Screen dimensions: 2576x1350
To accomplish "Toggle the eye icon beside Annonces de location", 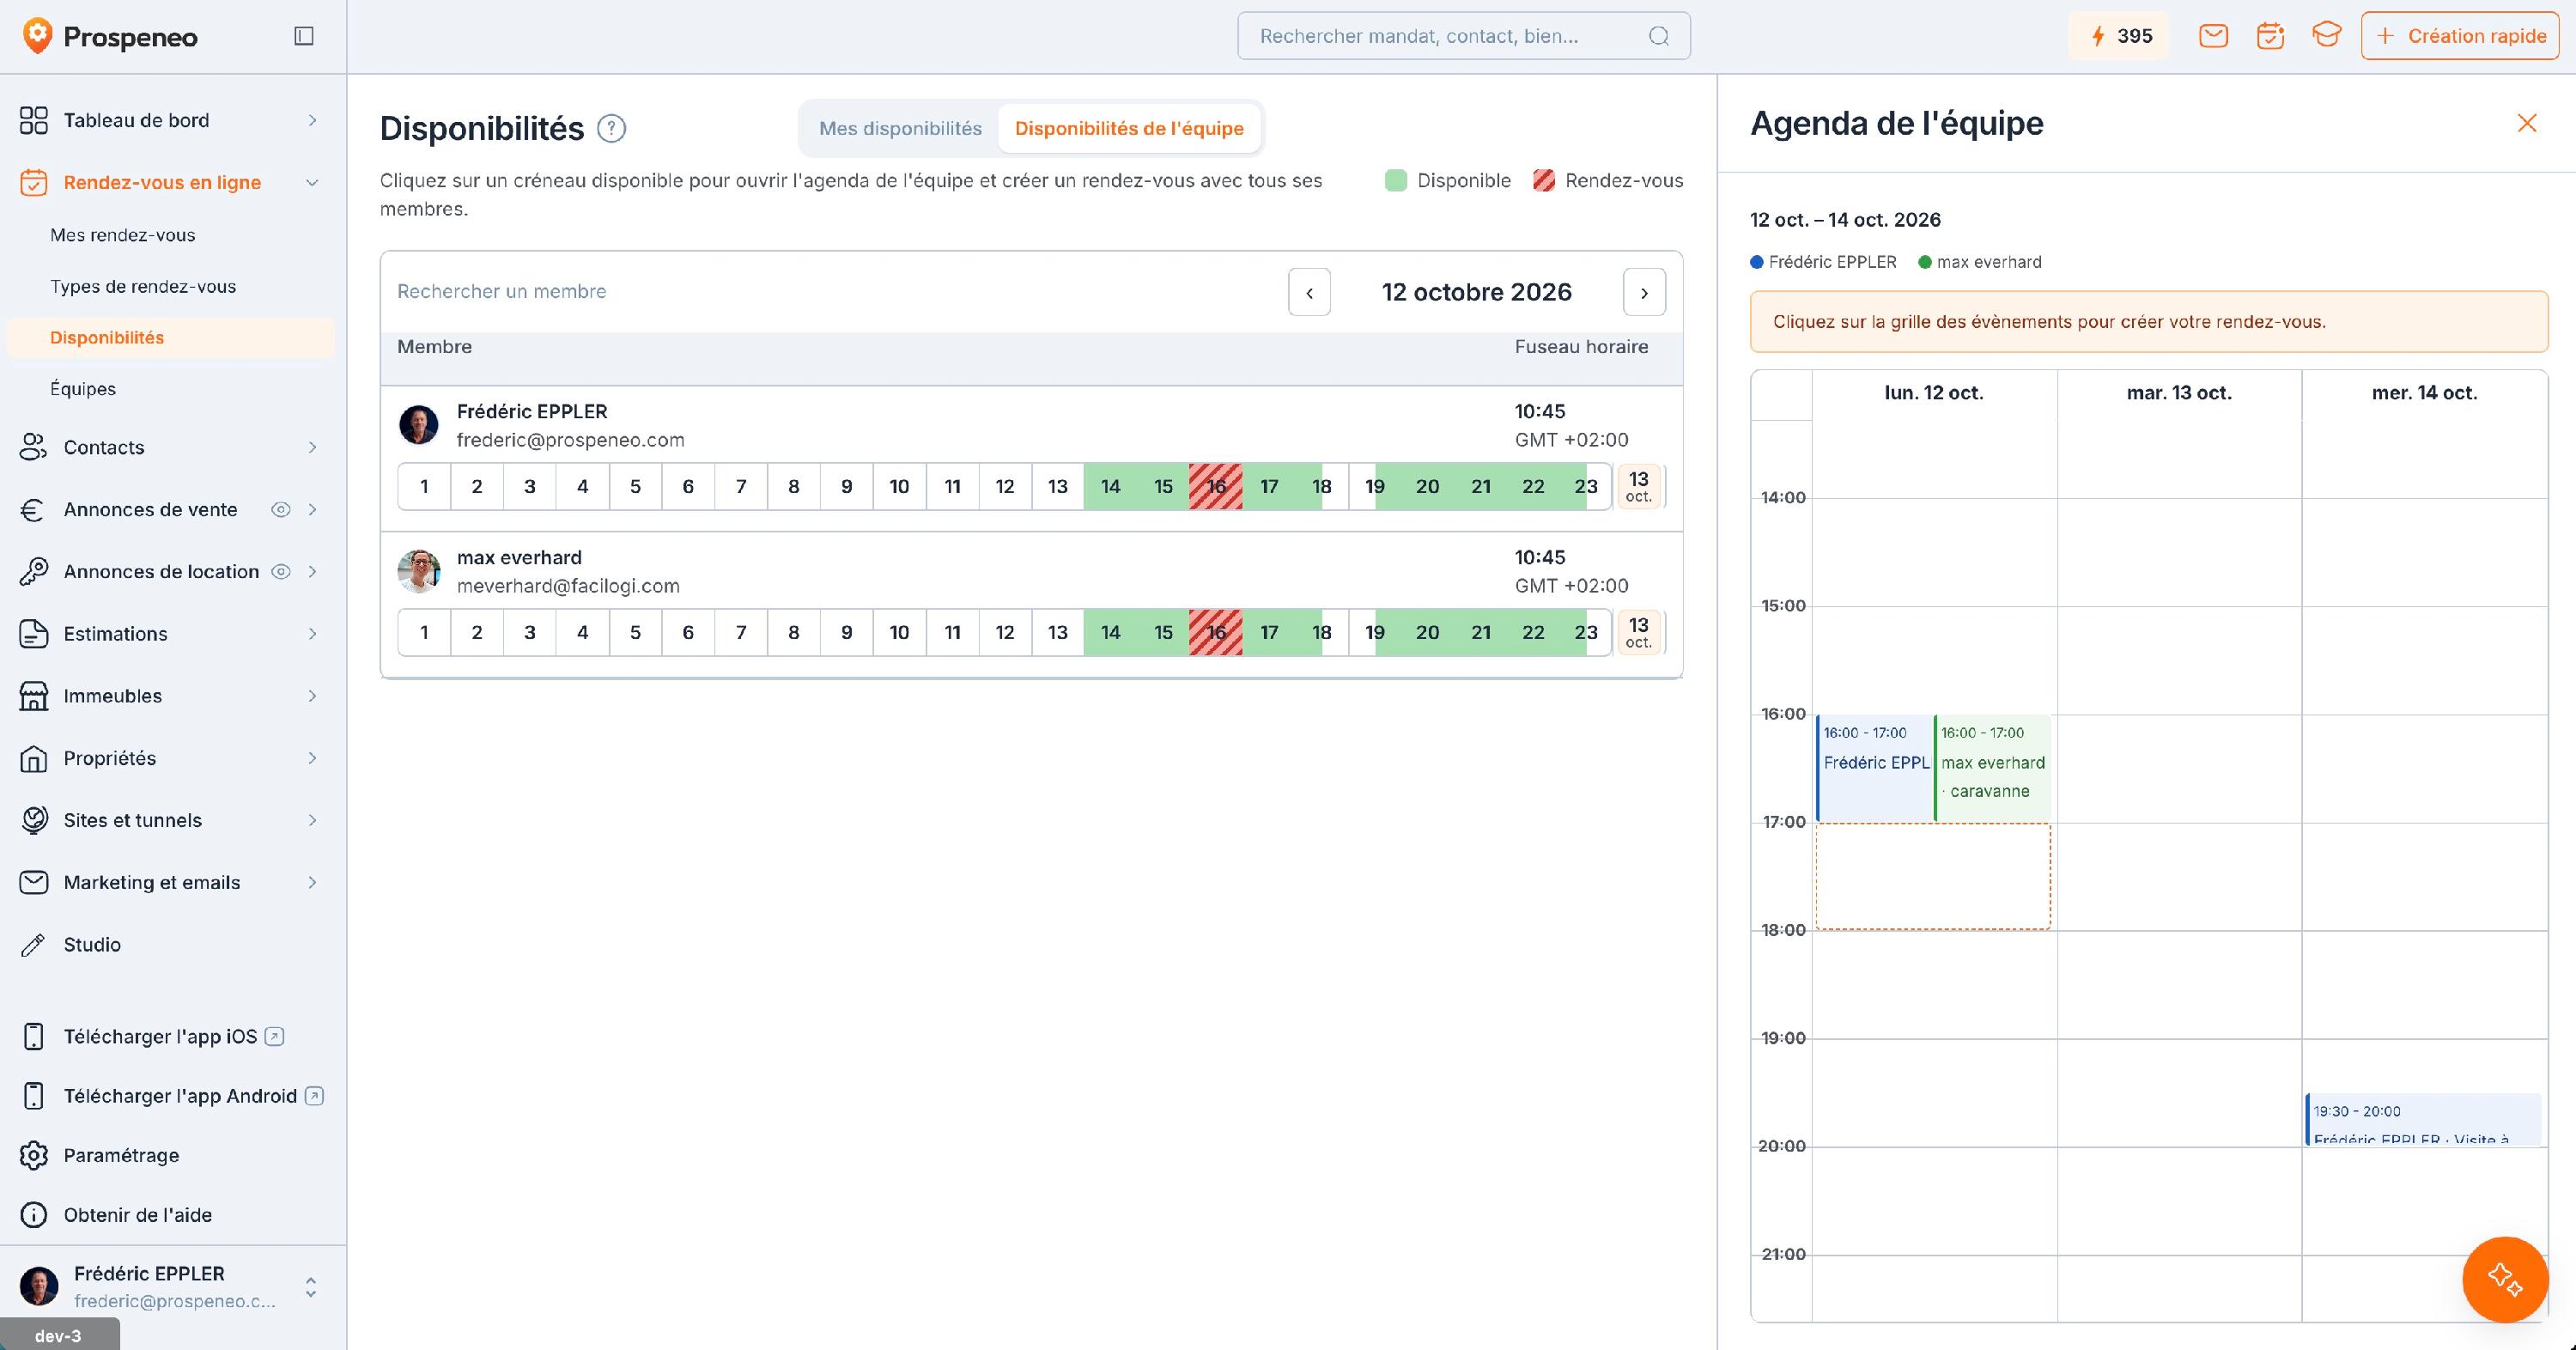I will tap(281, 572).
